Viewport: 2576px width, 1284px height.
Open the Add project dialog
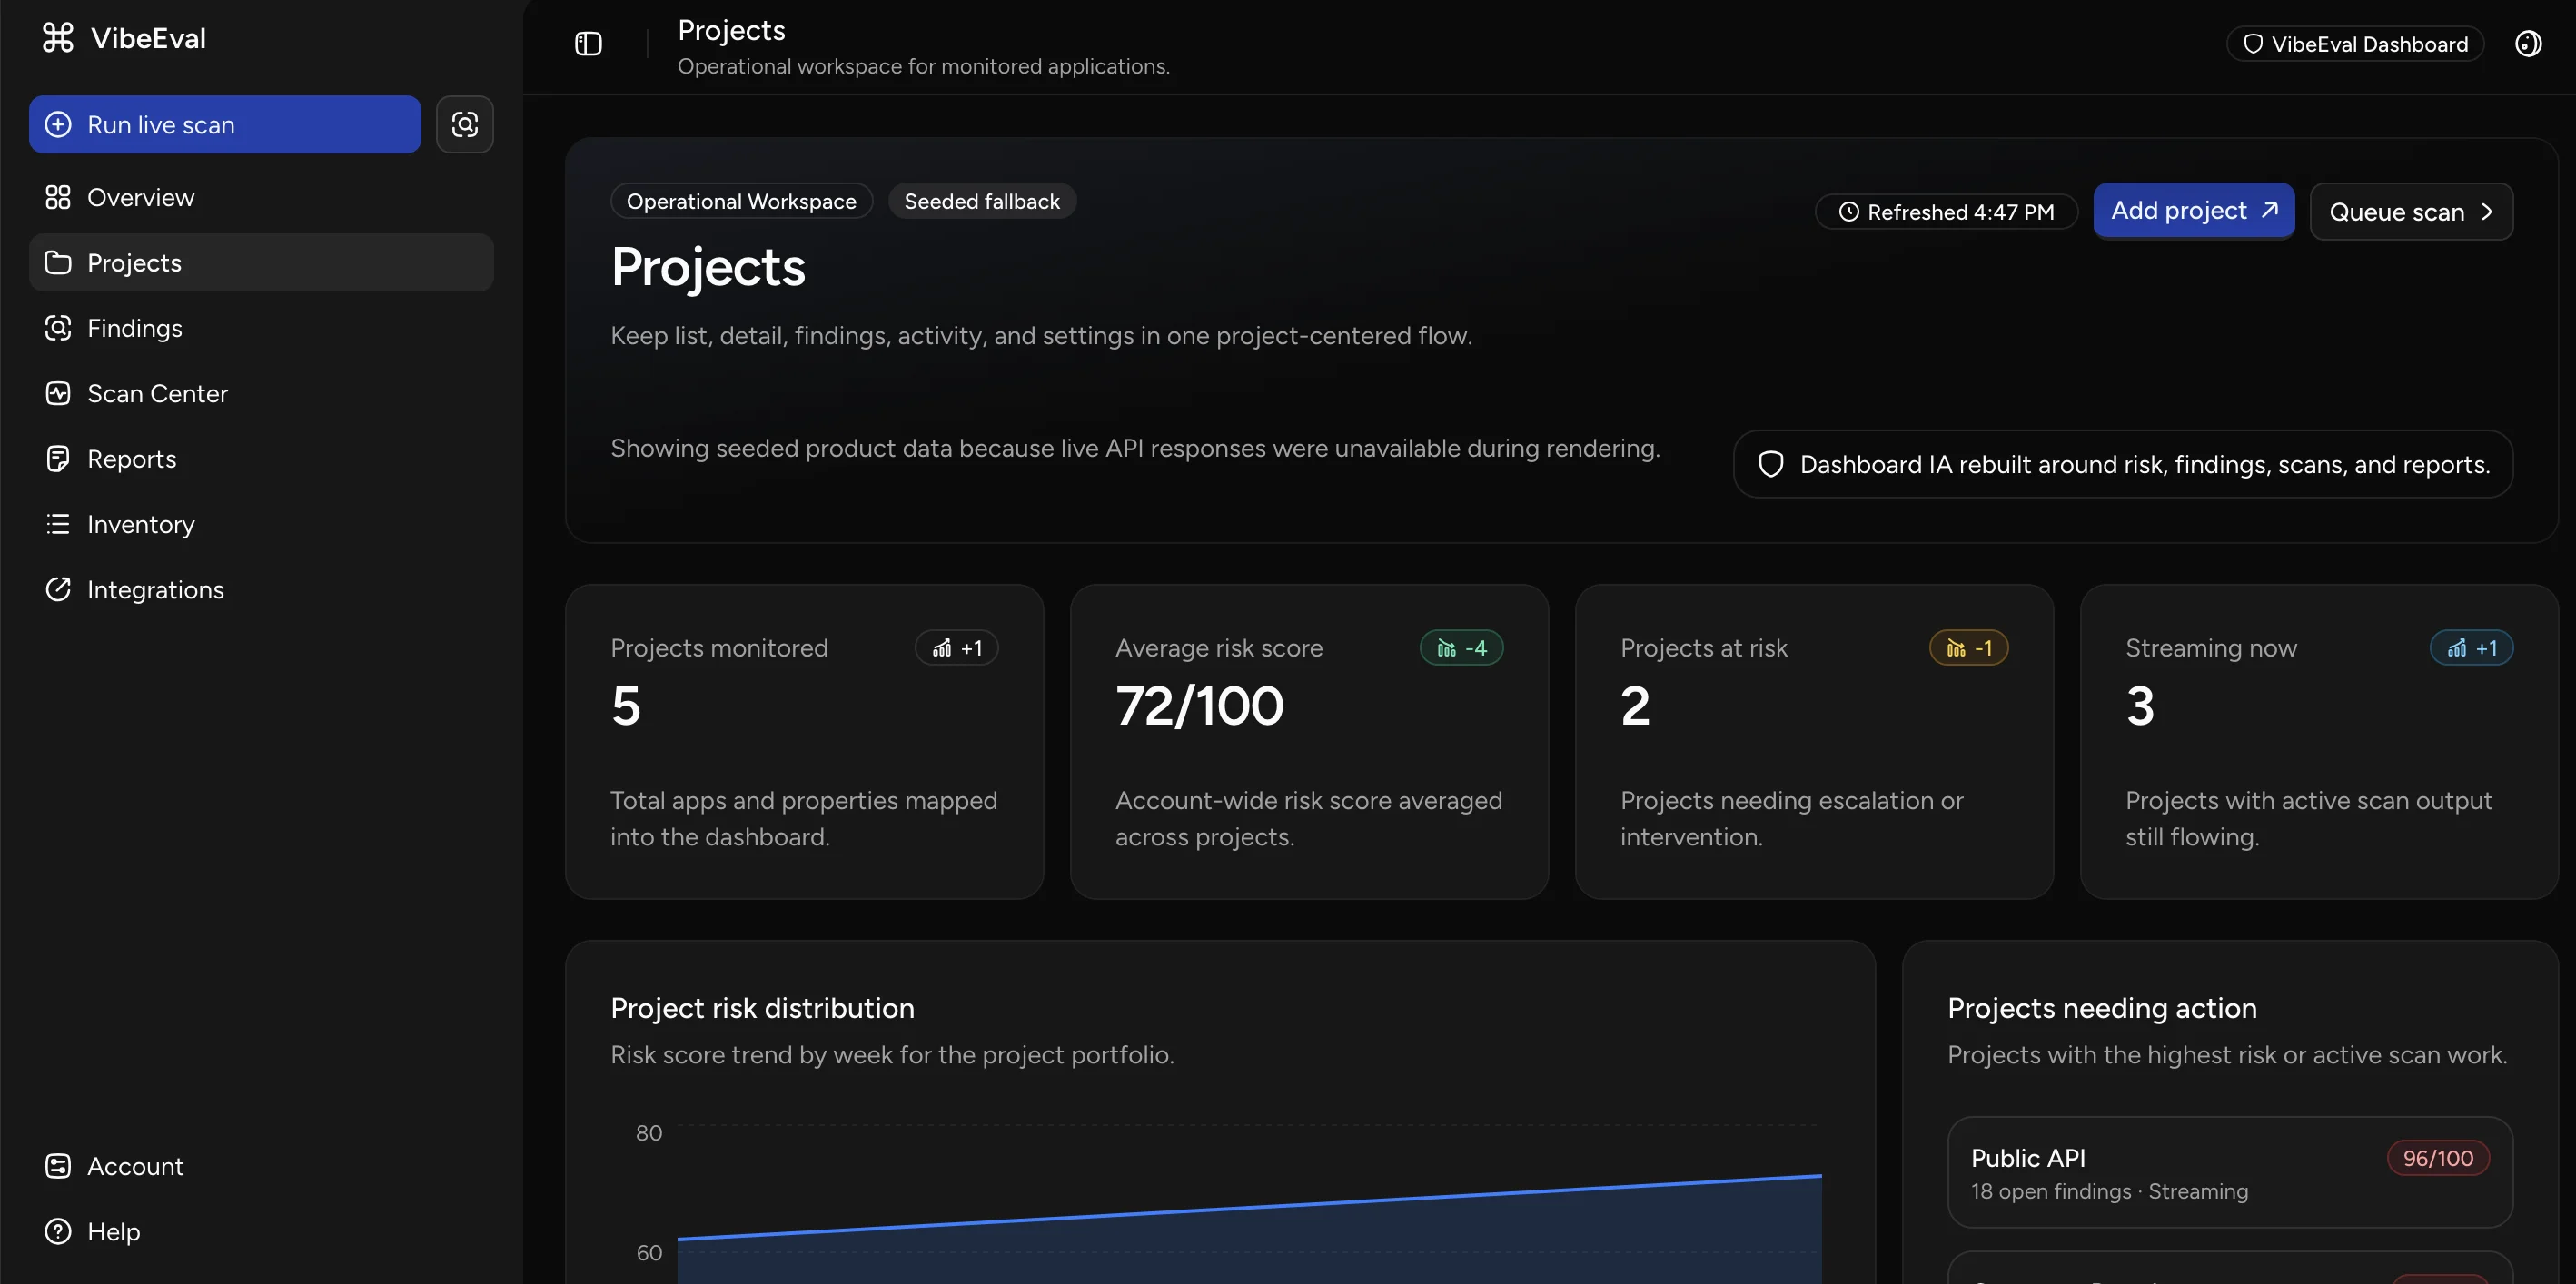coord(2193,210)
